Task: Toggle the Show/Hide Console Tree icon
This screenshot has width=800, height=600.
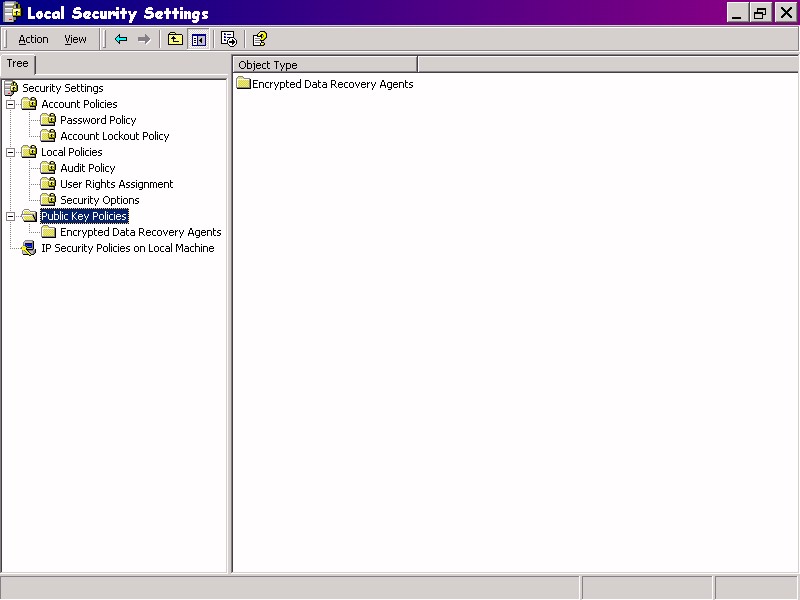Action: click(x=198, y=39)
